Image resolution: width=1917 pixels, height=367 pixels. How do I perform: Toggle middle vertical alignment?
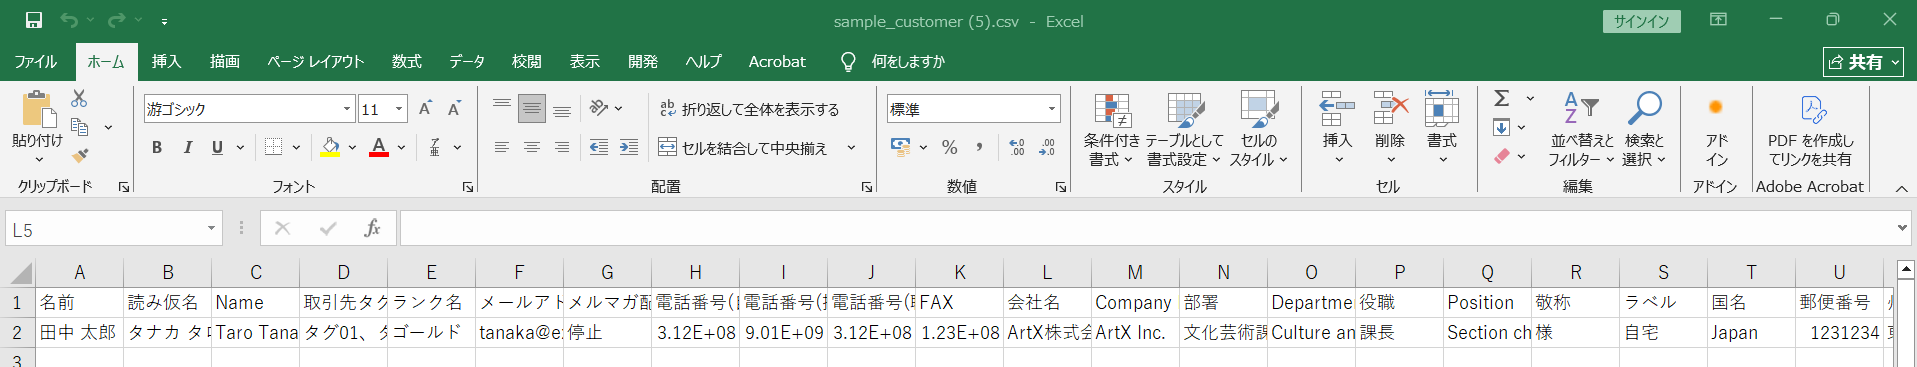click(x=532, y=108)
